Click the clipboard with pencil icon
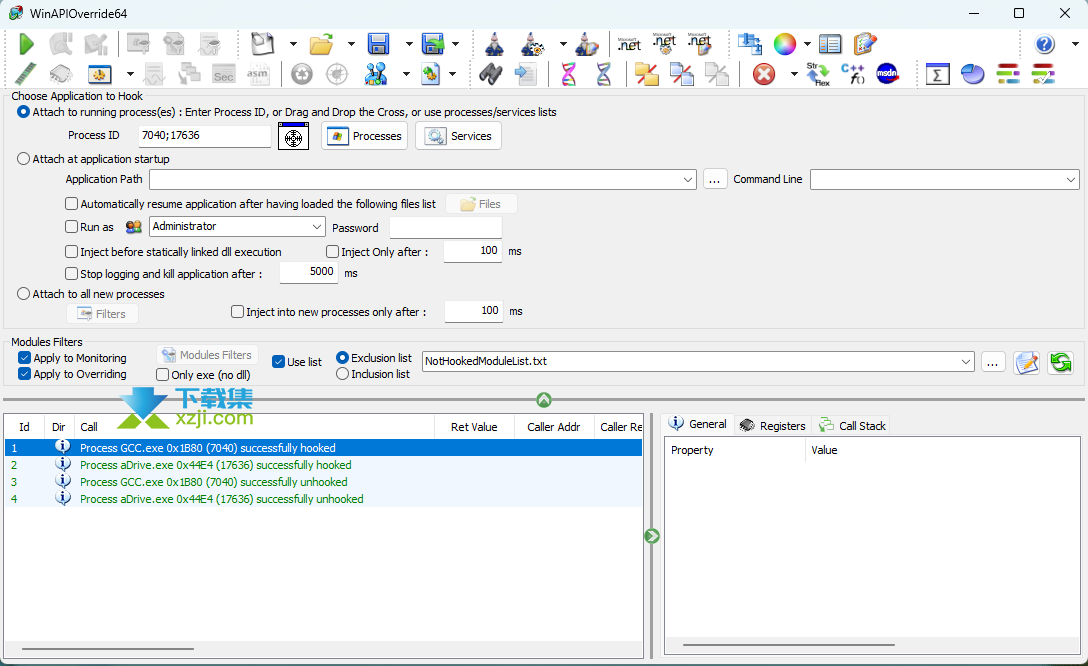 coord(865,44)
